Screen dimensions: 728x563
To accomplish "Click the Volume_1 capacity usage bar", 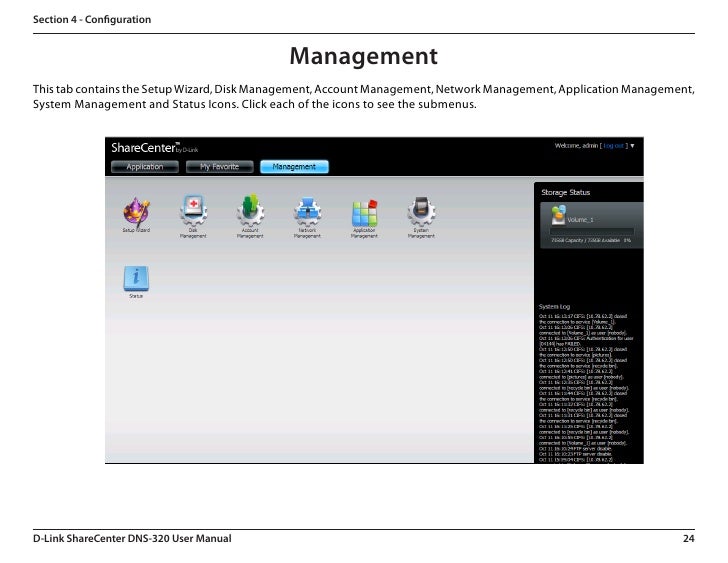I will pyautogui.click(x=592, y=231).
